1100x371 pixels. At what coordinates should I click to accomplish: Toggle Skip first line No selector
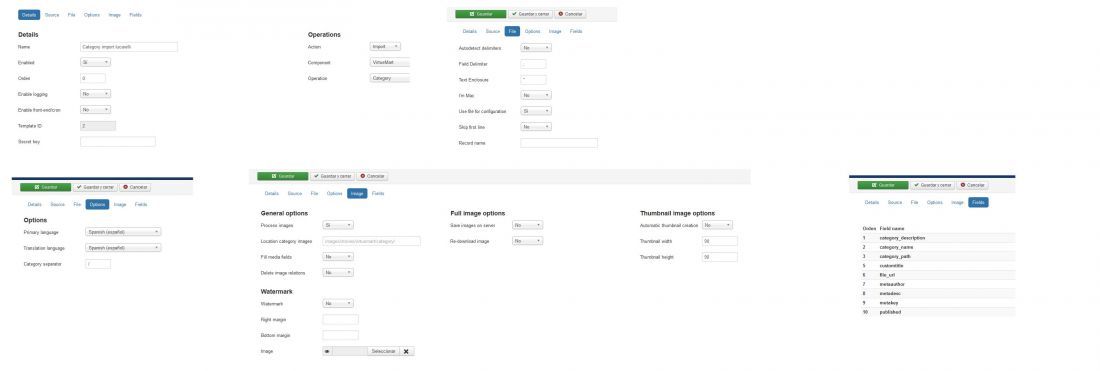click(536, 127)
